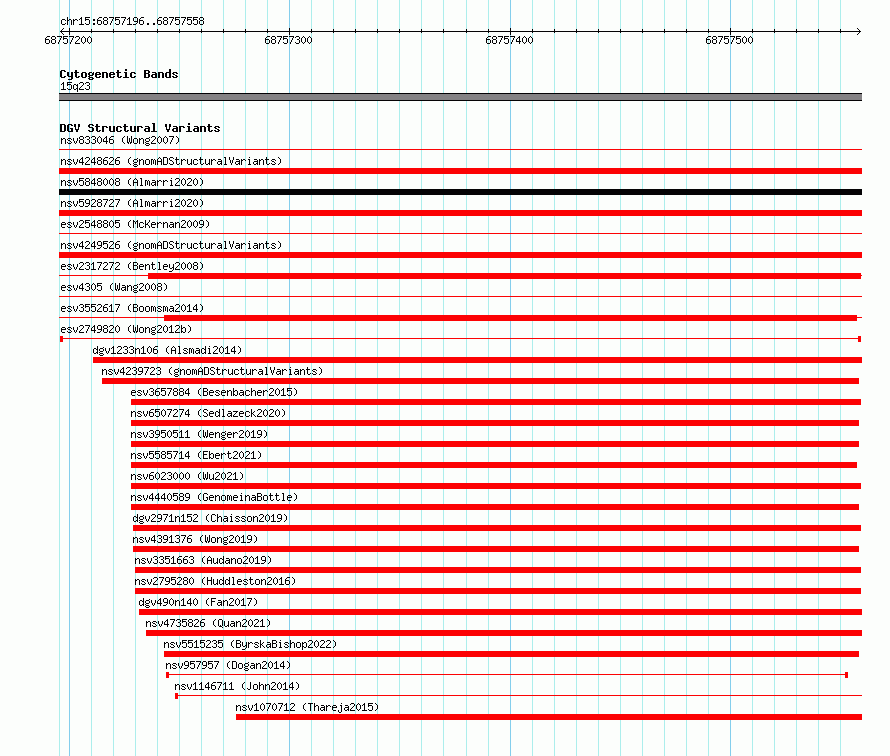The width and height of the screenshot is (890, 756).
Task: Select nsv4735826 (Quan2021) label
Action: click(x=208, y=623)
